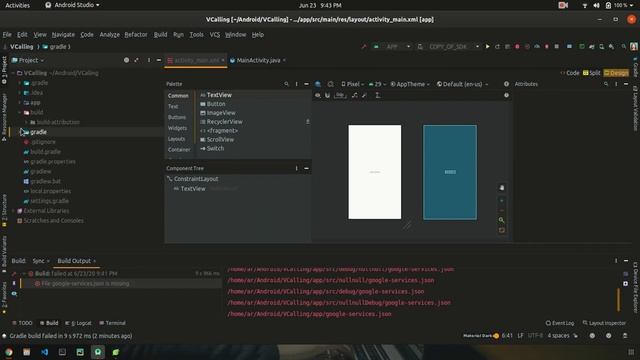The height and width of the screenshot is (360, 640).
Task: Open the File menu
Action: pos(7,35)
